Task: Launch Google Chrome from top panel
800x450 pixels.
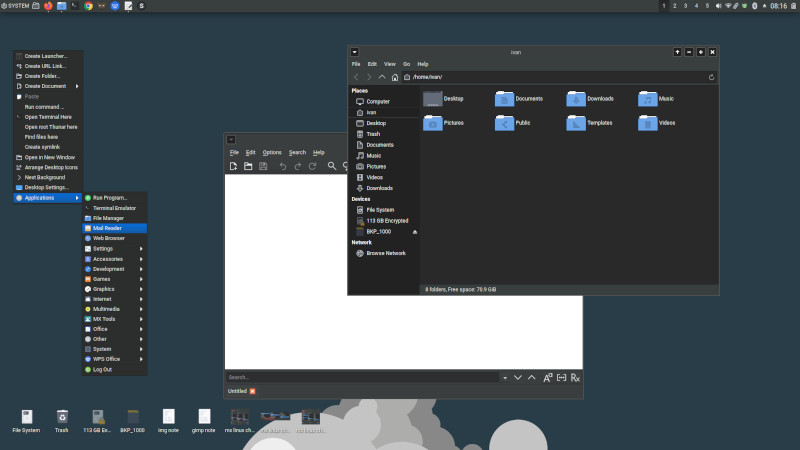Action: point(88,6)
